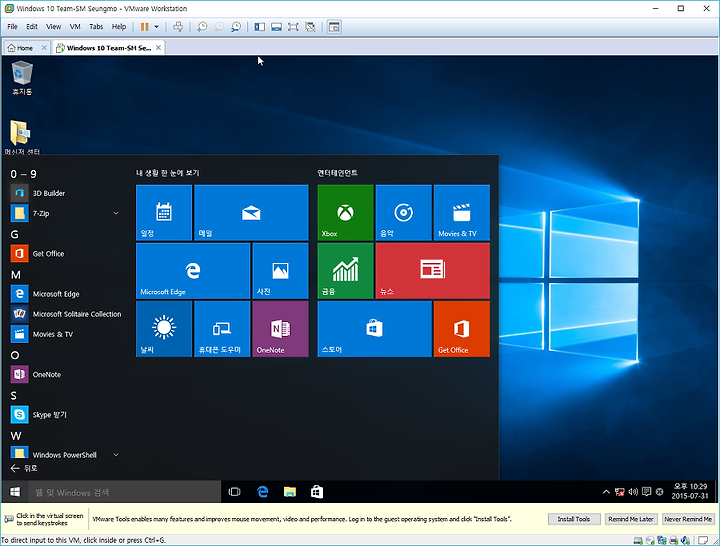This screenshot has height=546, width=720.
Task: Click the Install Tools button
Action: pos(574,519)
